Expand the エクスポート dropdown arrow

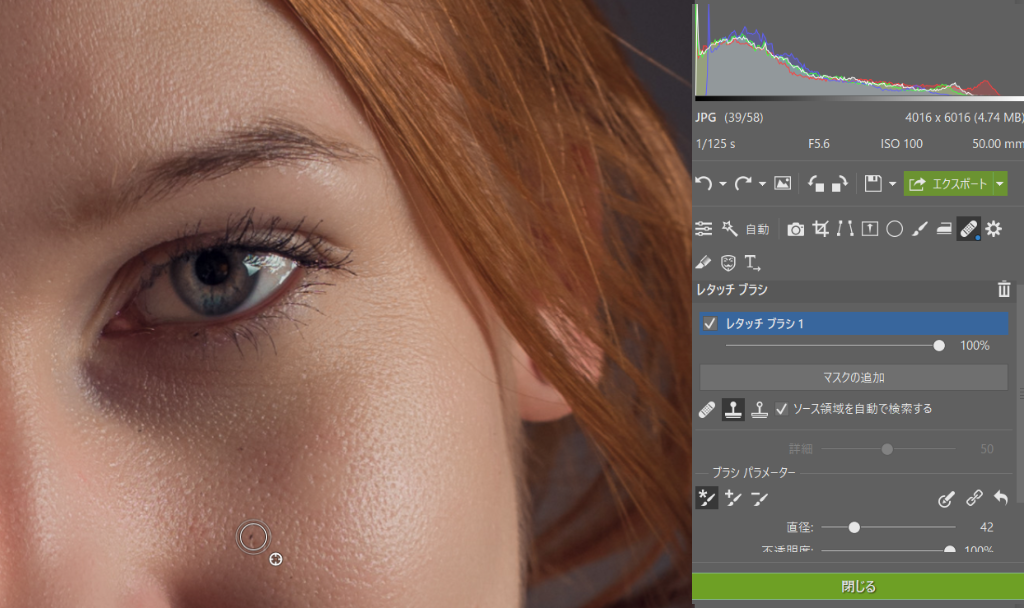pyautogui.click(x=1000, y=184)
